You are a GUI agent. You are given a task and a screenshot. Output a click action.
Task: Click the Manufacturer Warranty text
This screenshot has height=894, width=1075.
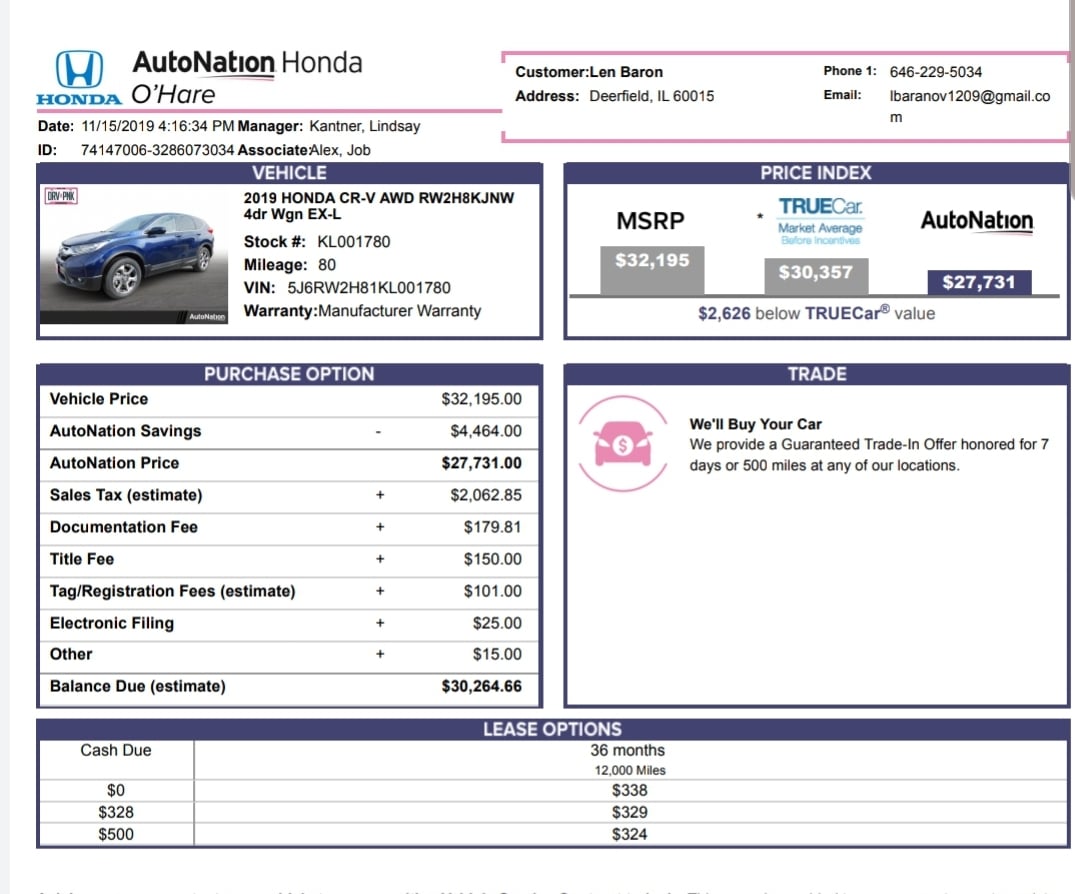point(400,311)
